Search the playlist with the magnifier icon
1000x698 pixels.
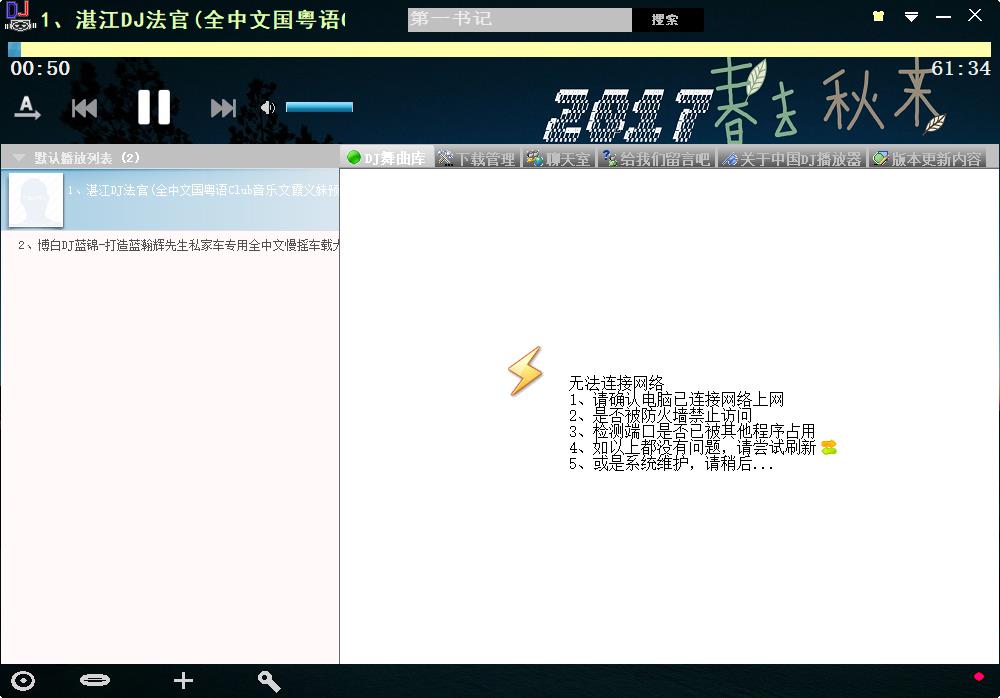tap(269, 681)
